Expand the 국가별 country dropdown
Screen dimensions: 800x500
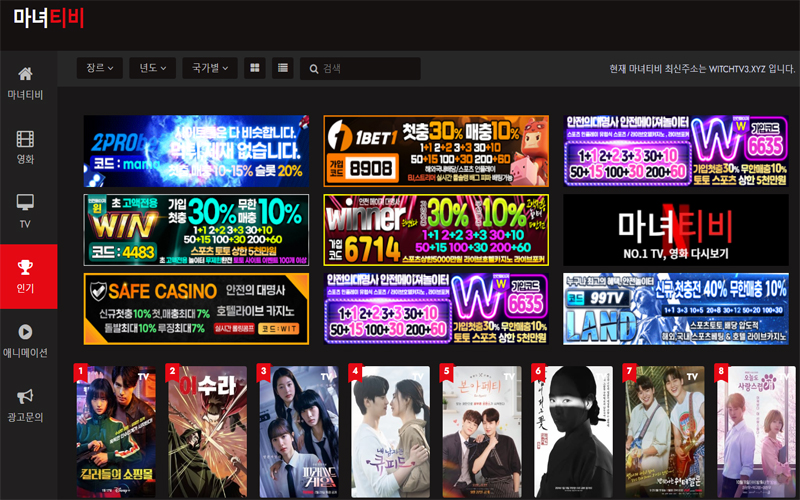[210, 68]
